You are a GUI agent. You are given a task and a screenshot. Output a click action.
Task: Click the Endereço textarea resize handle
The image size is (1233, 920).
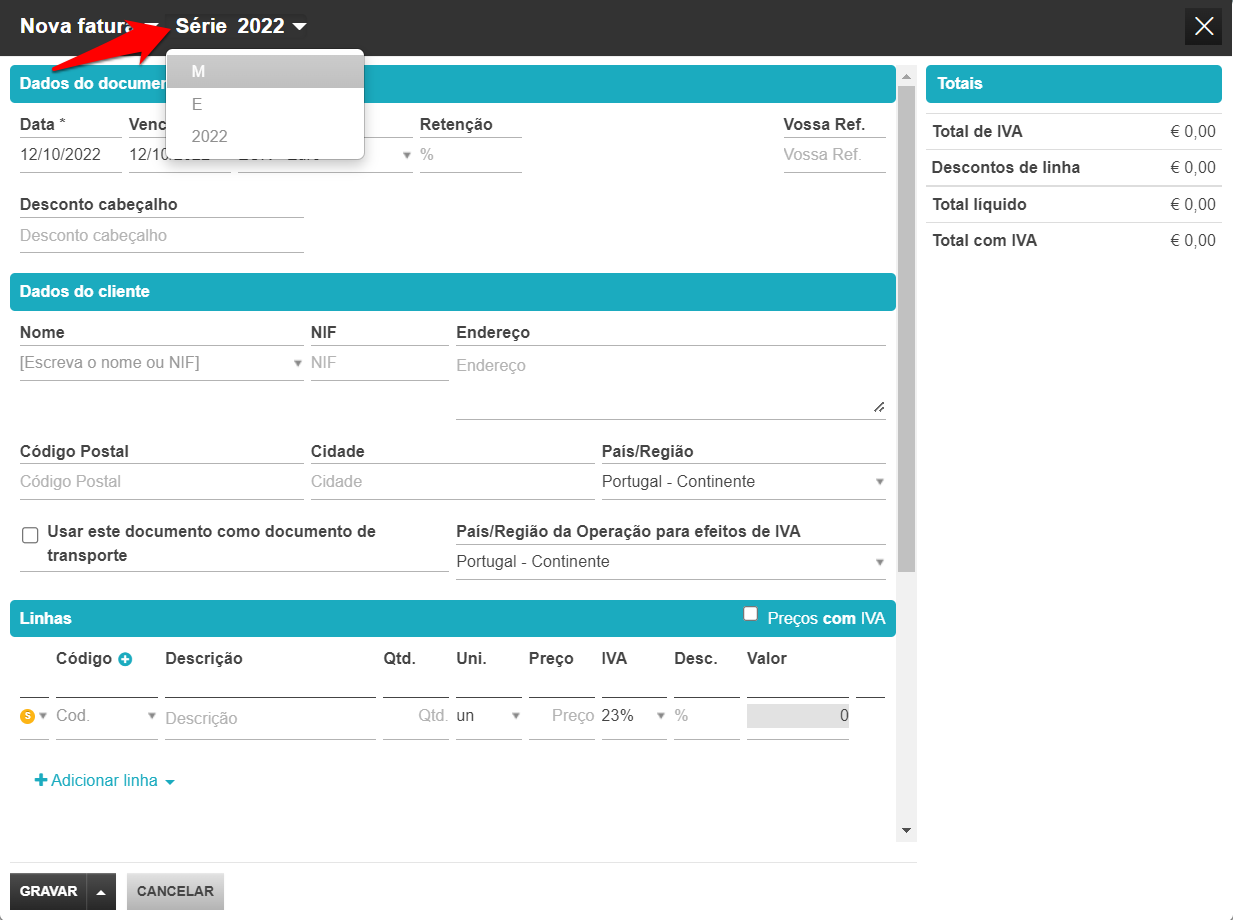tap(879, 406)
